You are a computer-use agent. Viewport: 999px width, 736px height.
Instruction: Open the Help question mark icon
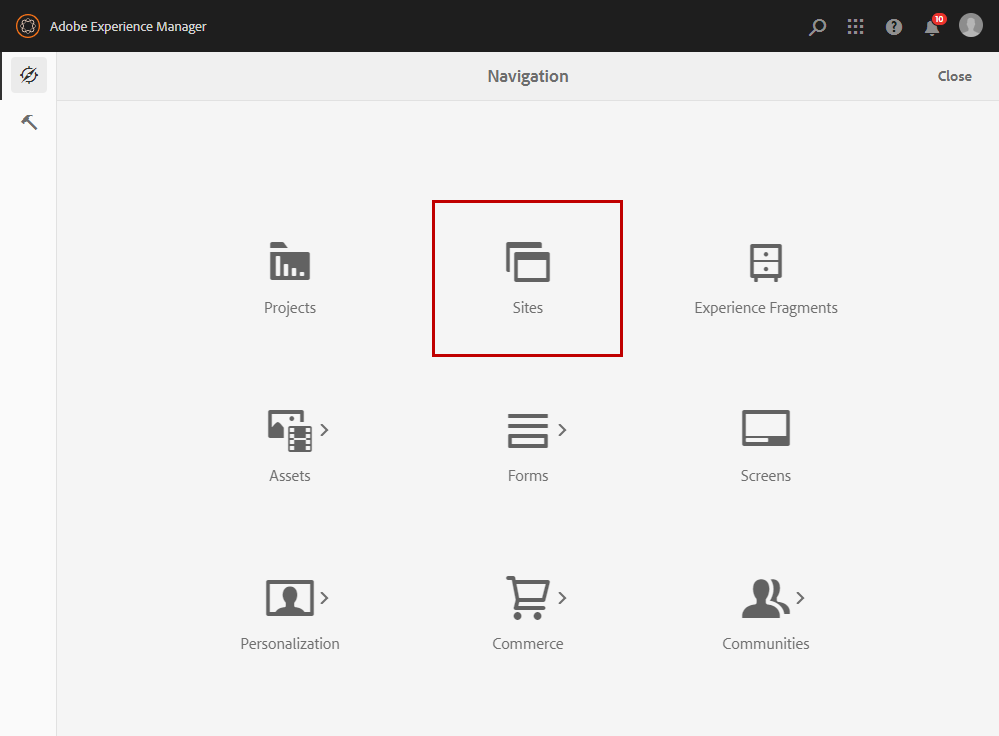click(893, 27)
